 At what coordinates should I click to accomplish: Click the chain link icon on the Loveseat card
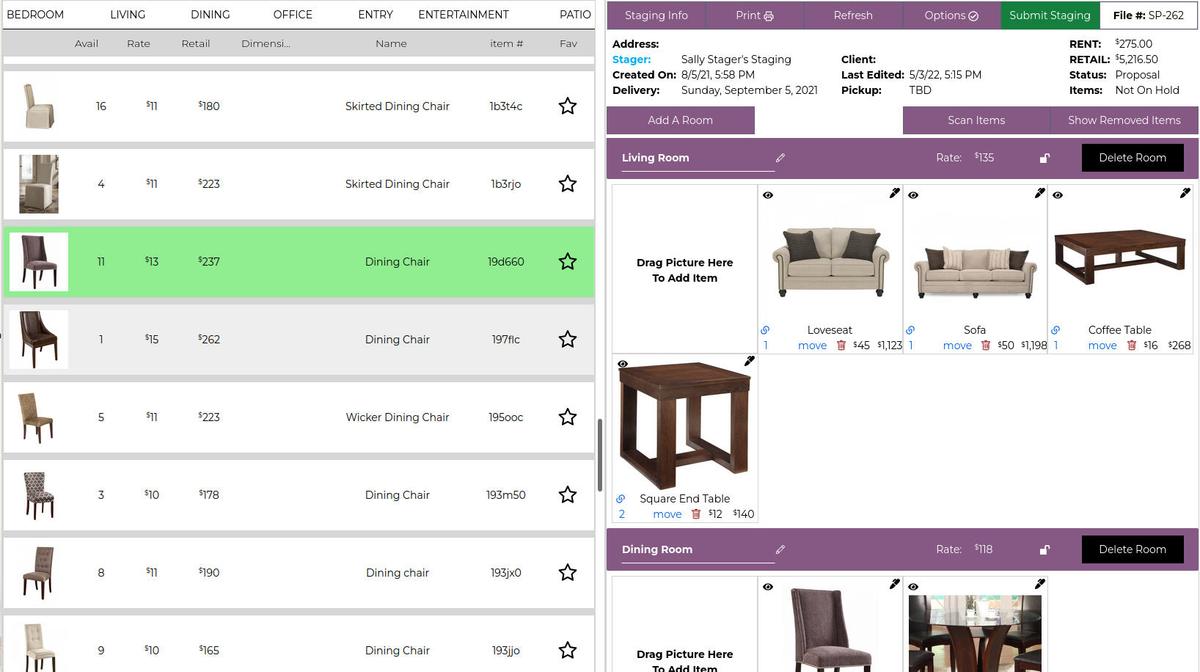pyautogui.click(x=766, y=329)
